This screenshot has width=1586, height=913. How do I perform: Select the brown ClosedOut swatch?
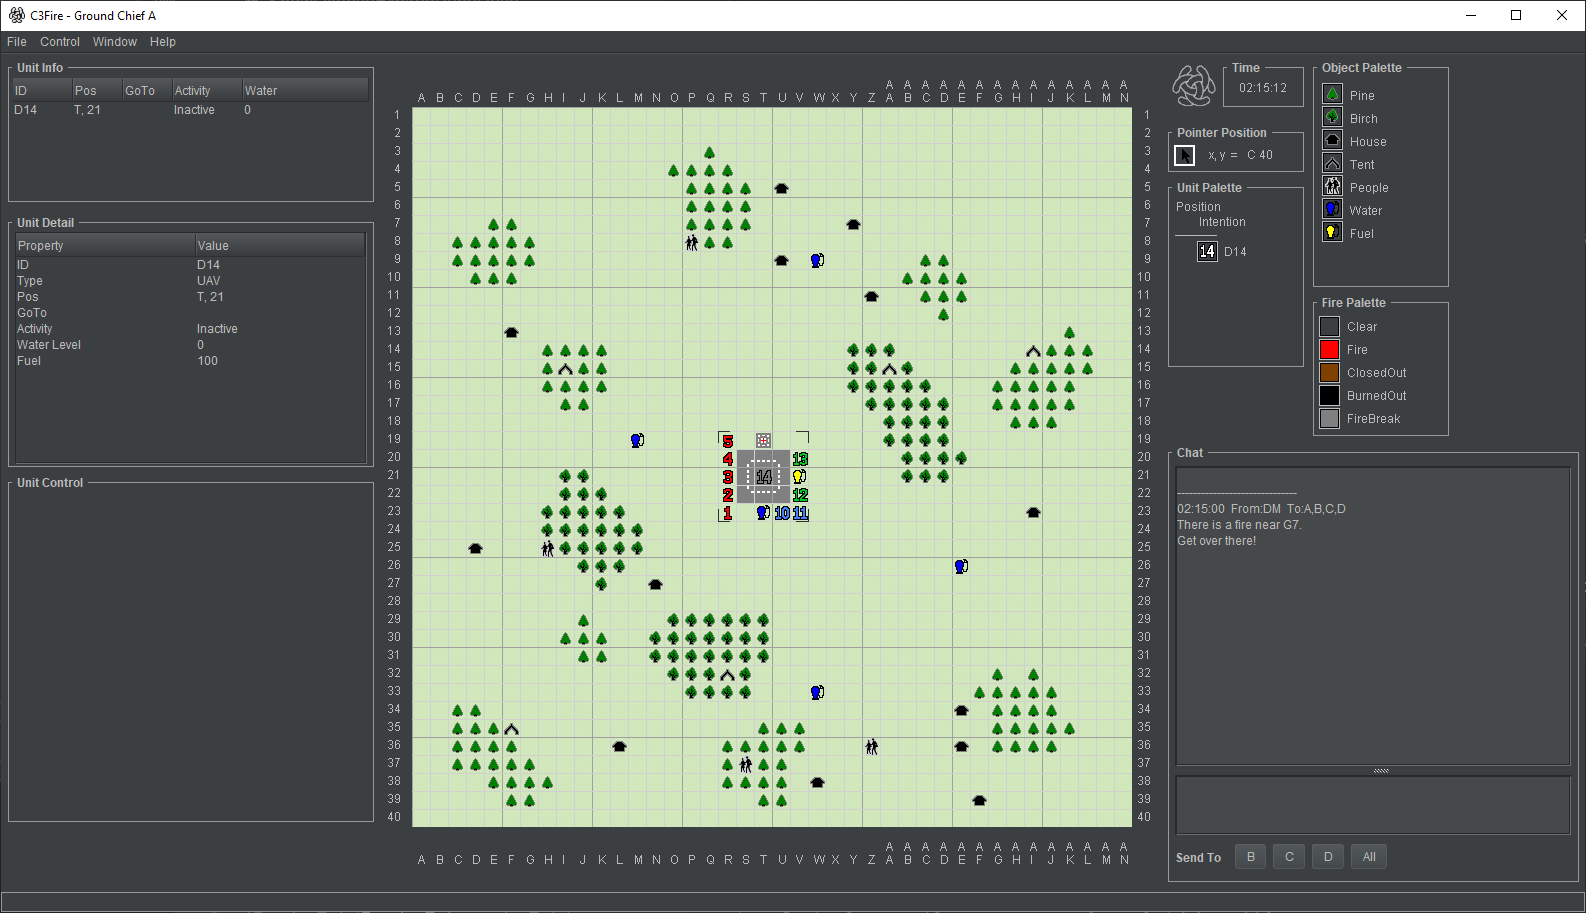pos(1329,373)
